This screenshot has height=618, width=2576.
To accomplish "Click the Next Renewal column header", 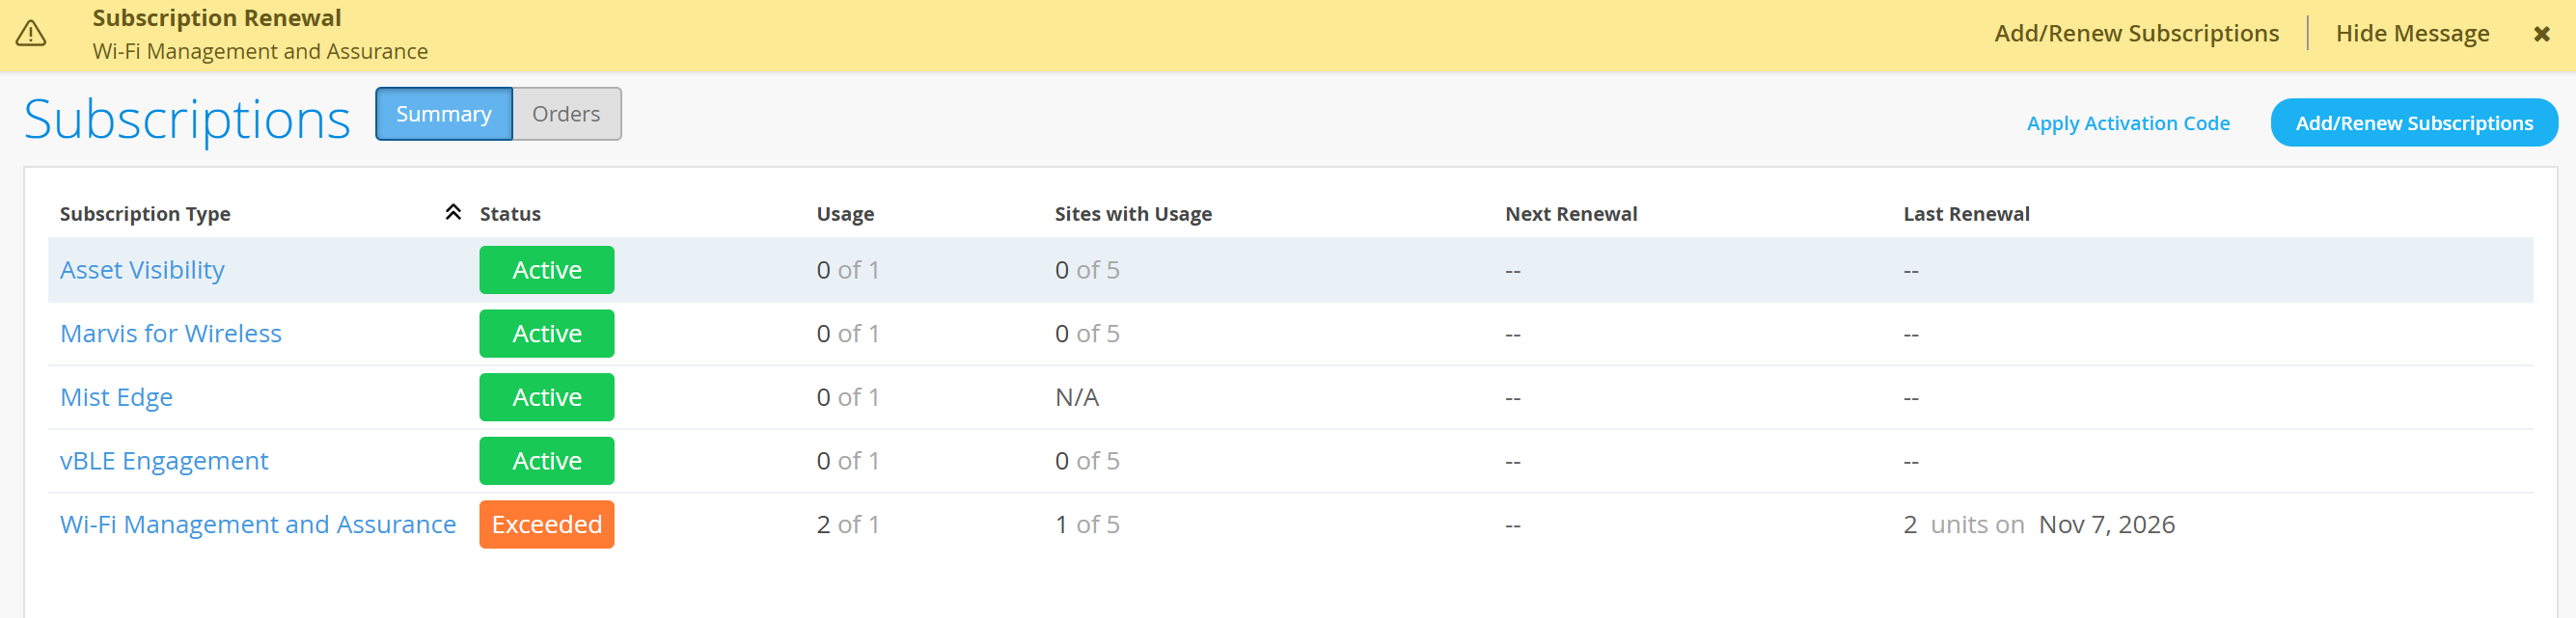I will click(1571, 213).
